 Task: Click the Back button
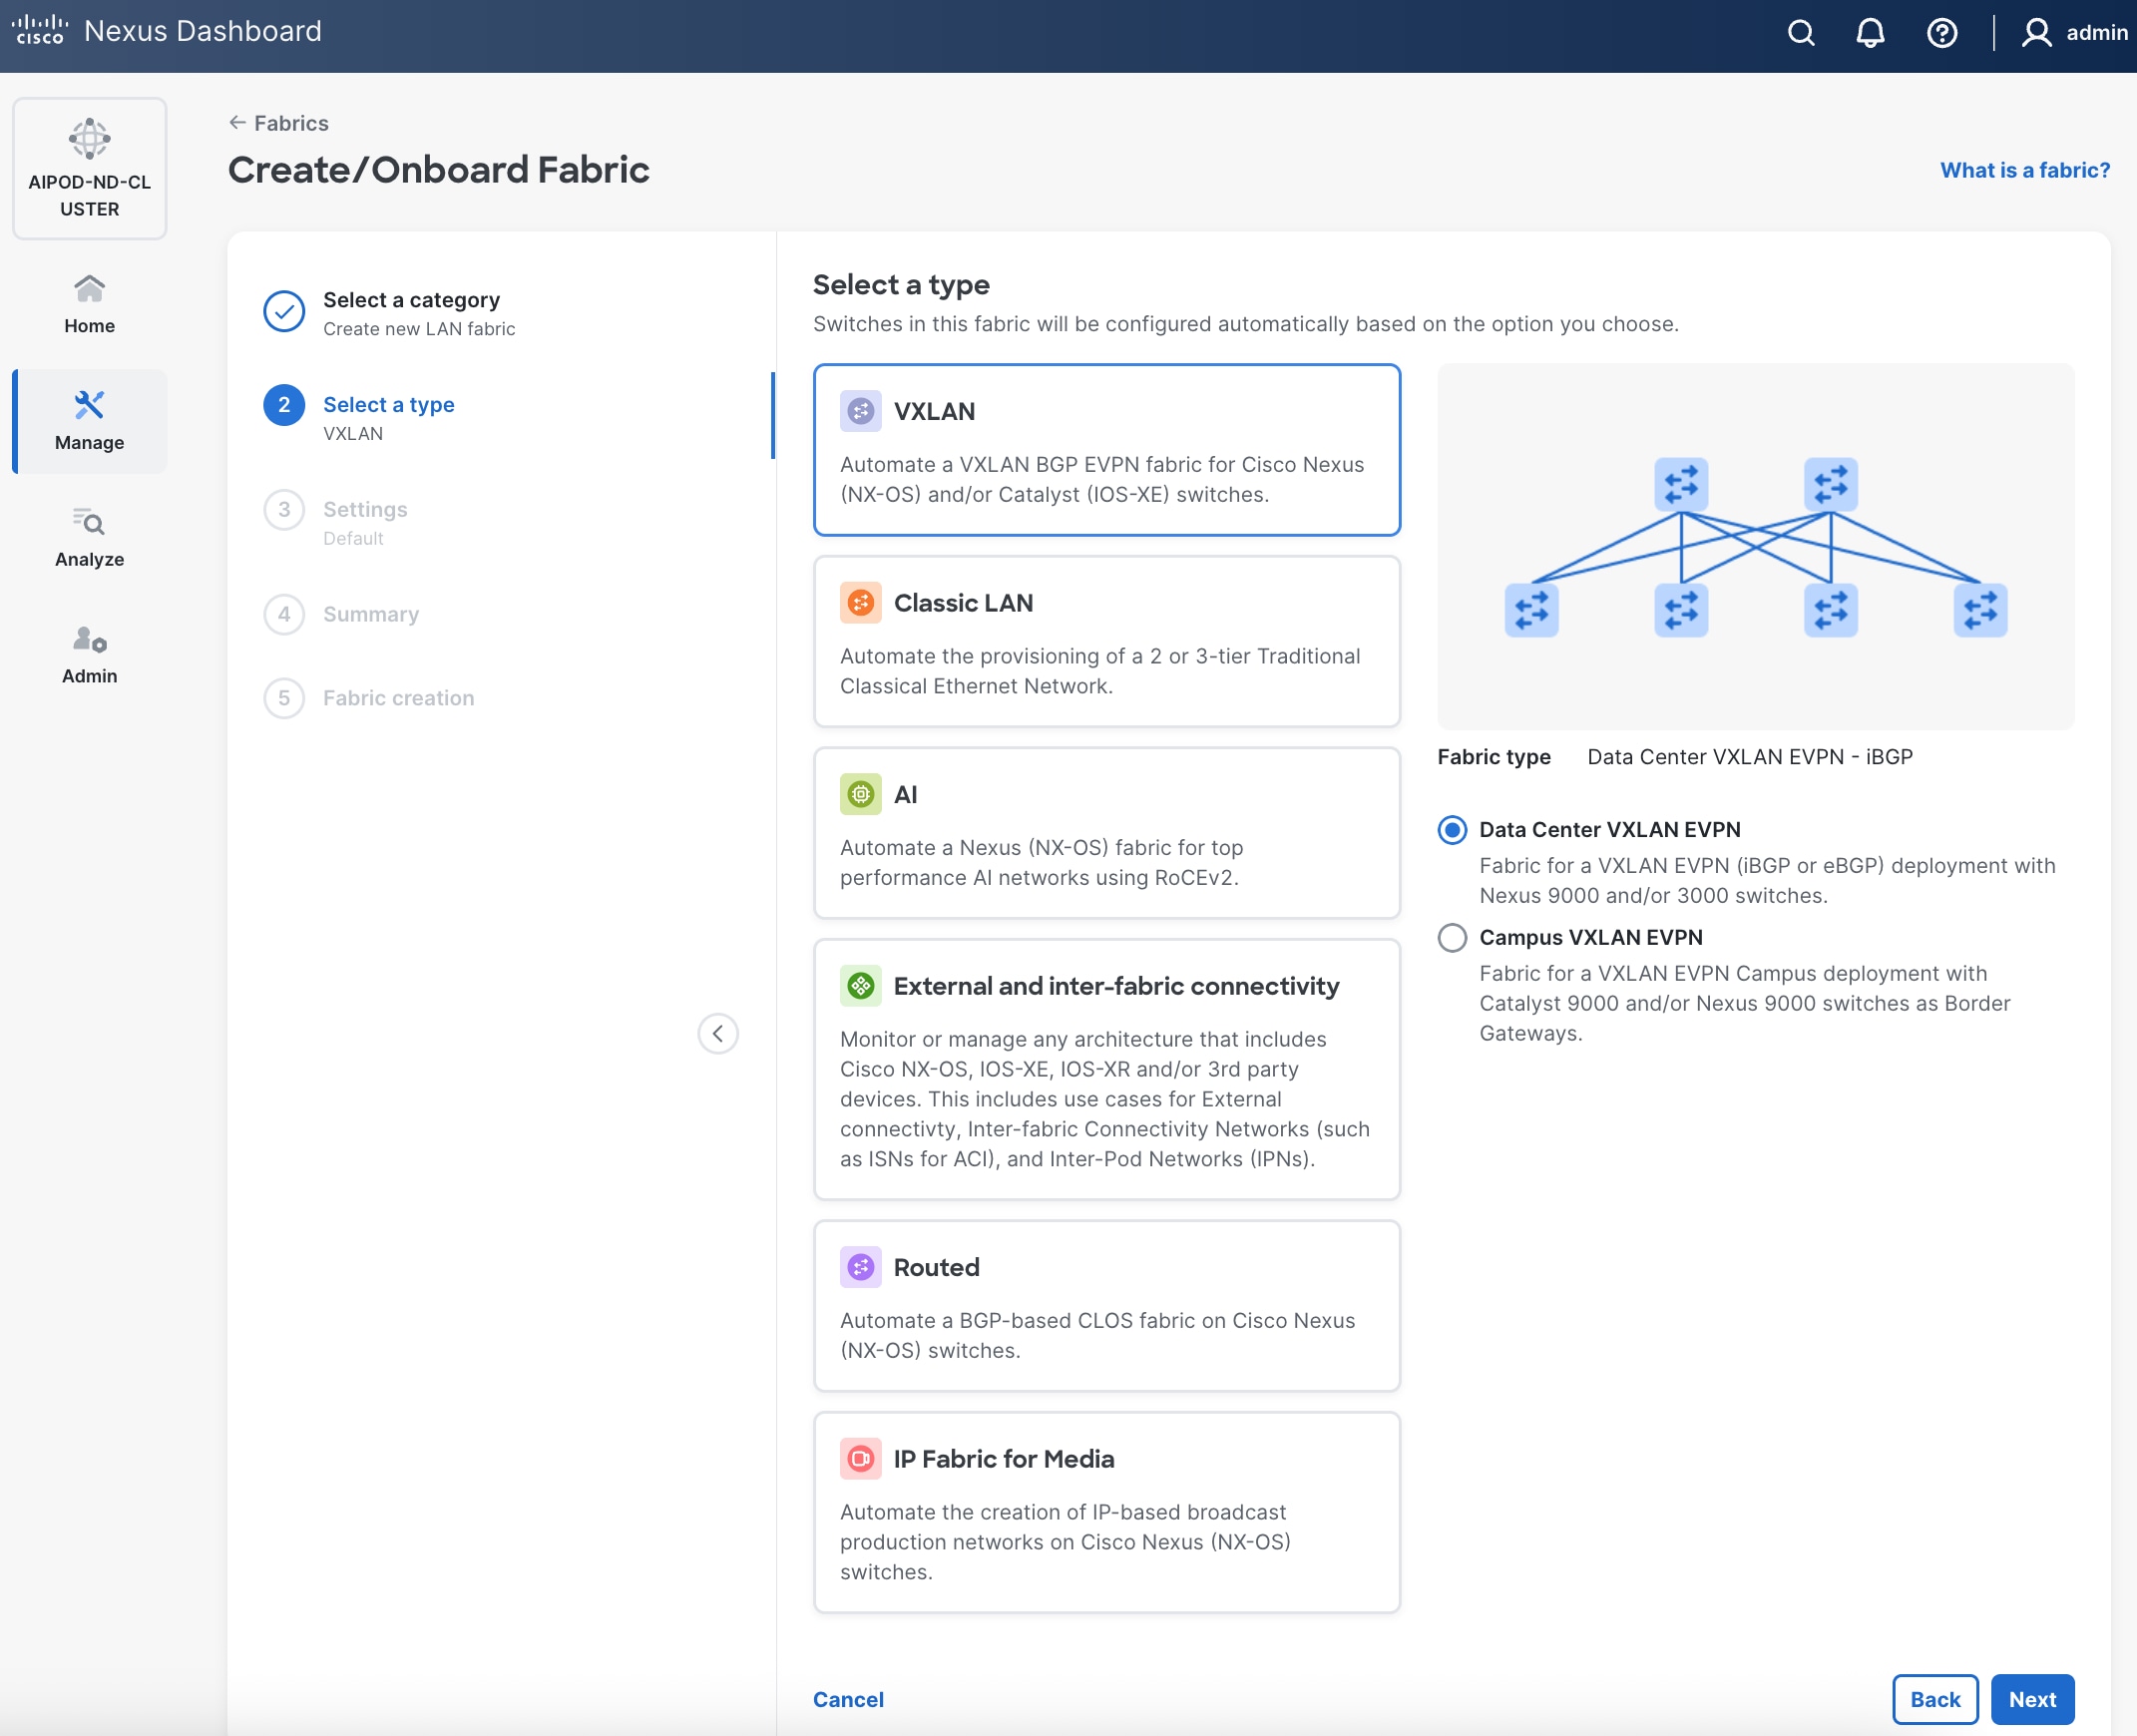[1934, 1699]
